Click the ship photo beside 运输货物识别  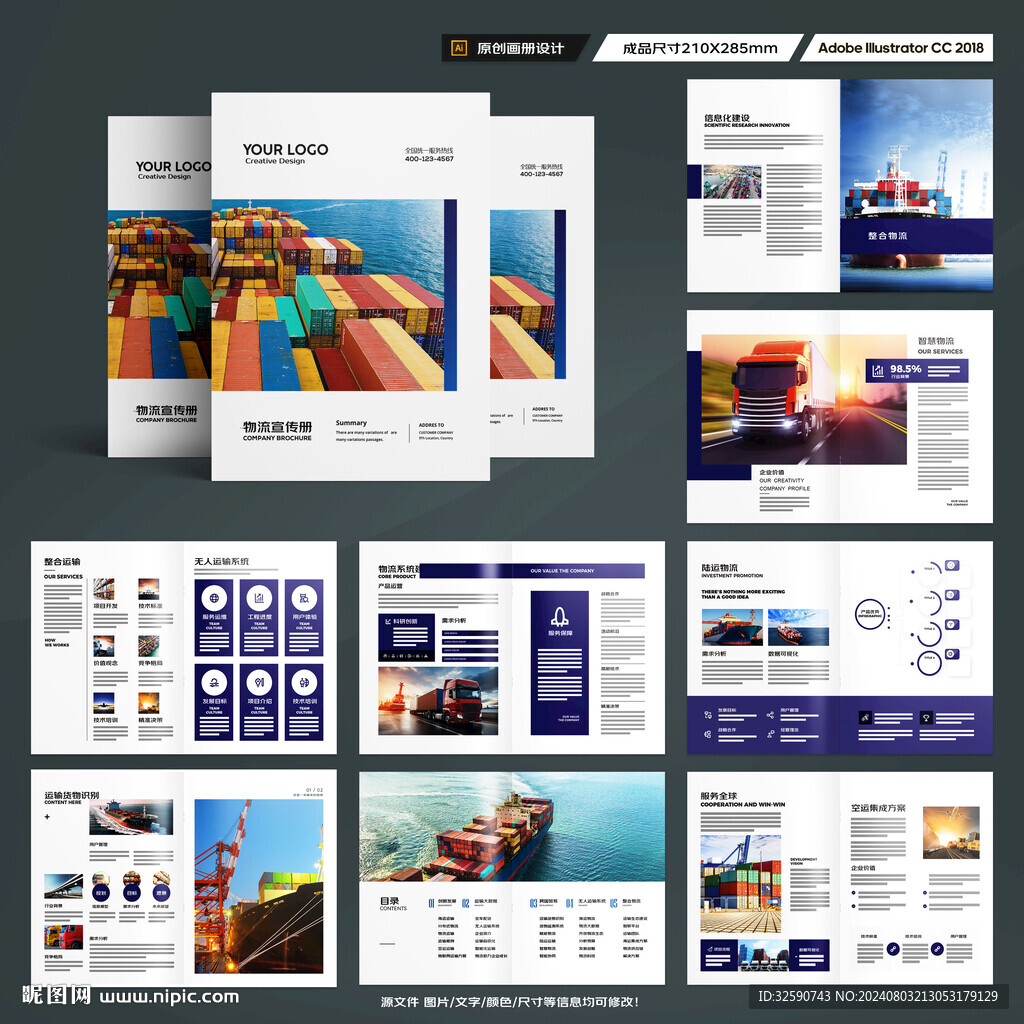[x=131, y=816]
